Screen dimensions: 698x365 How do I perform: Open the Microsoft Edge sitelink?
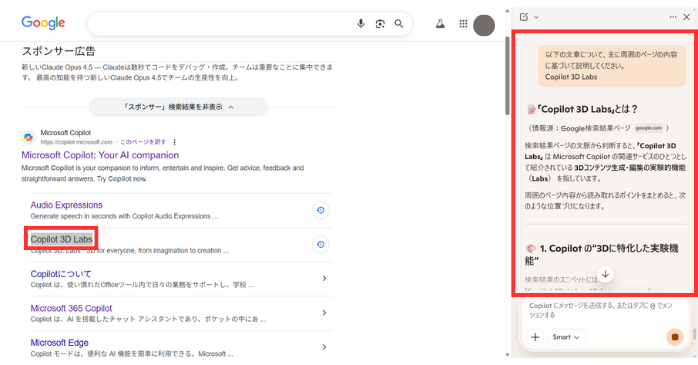(59, 342)
